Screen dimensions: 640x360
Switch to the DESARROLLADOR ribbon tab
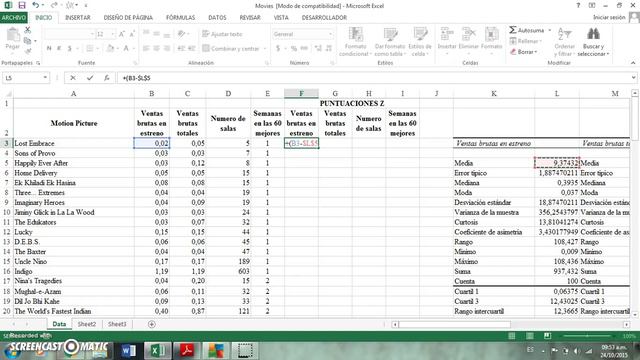tap(324, 18)
